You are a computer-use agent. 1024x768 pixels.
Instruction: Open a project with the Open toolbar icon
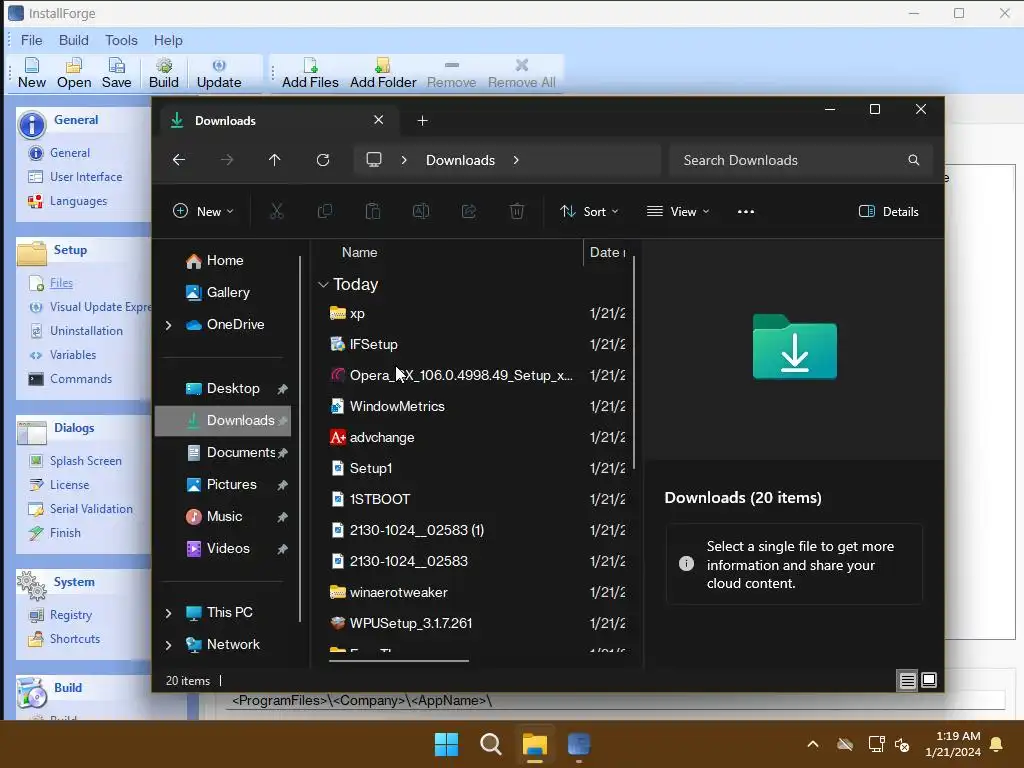(x=74, y=72)
